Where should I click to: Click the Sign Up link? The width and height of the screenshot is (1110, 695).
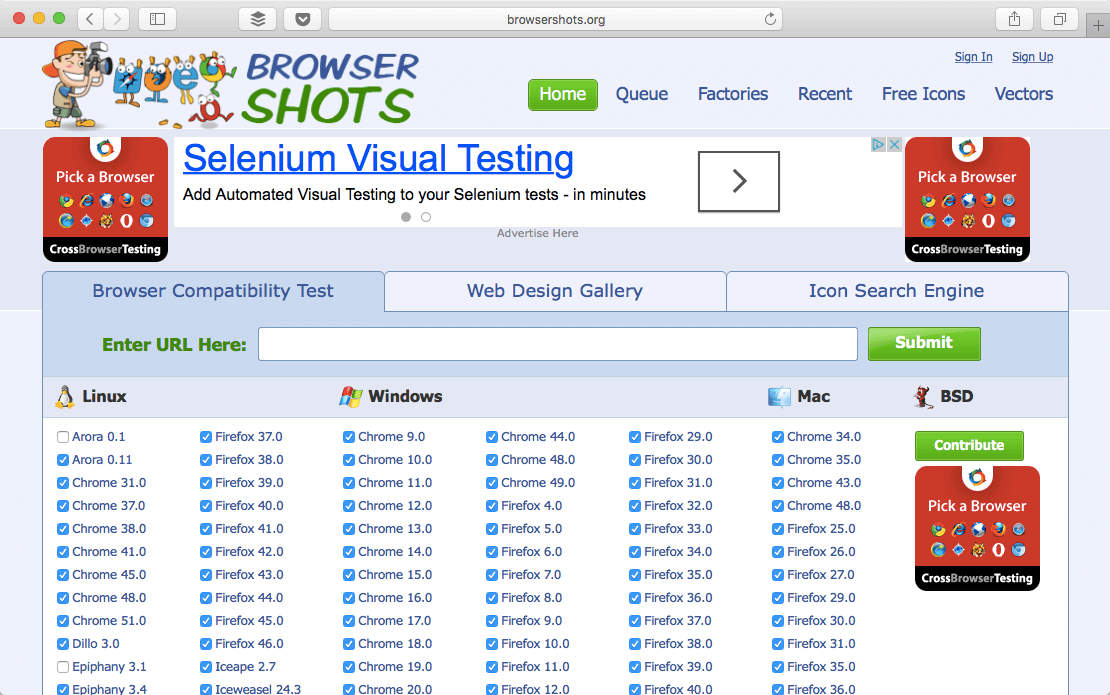pos(1032,57)
